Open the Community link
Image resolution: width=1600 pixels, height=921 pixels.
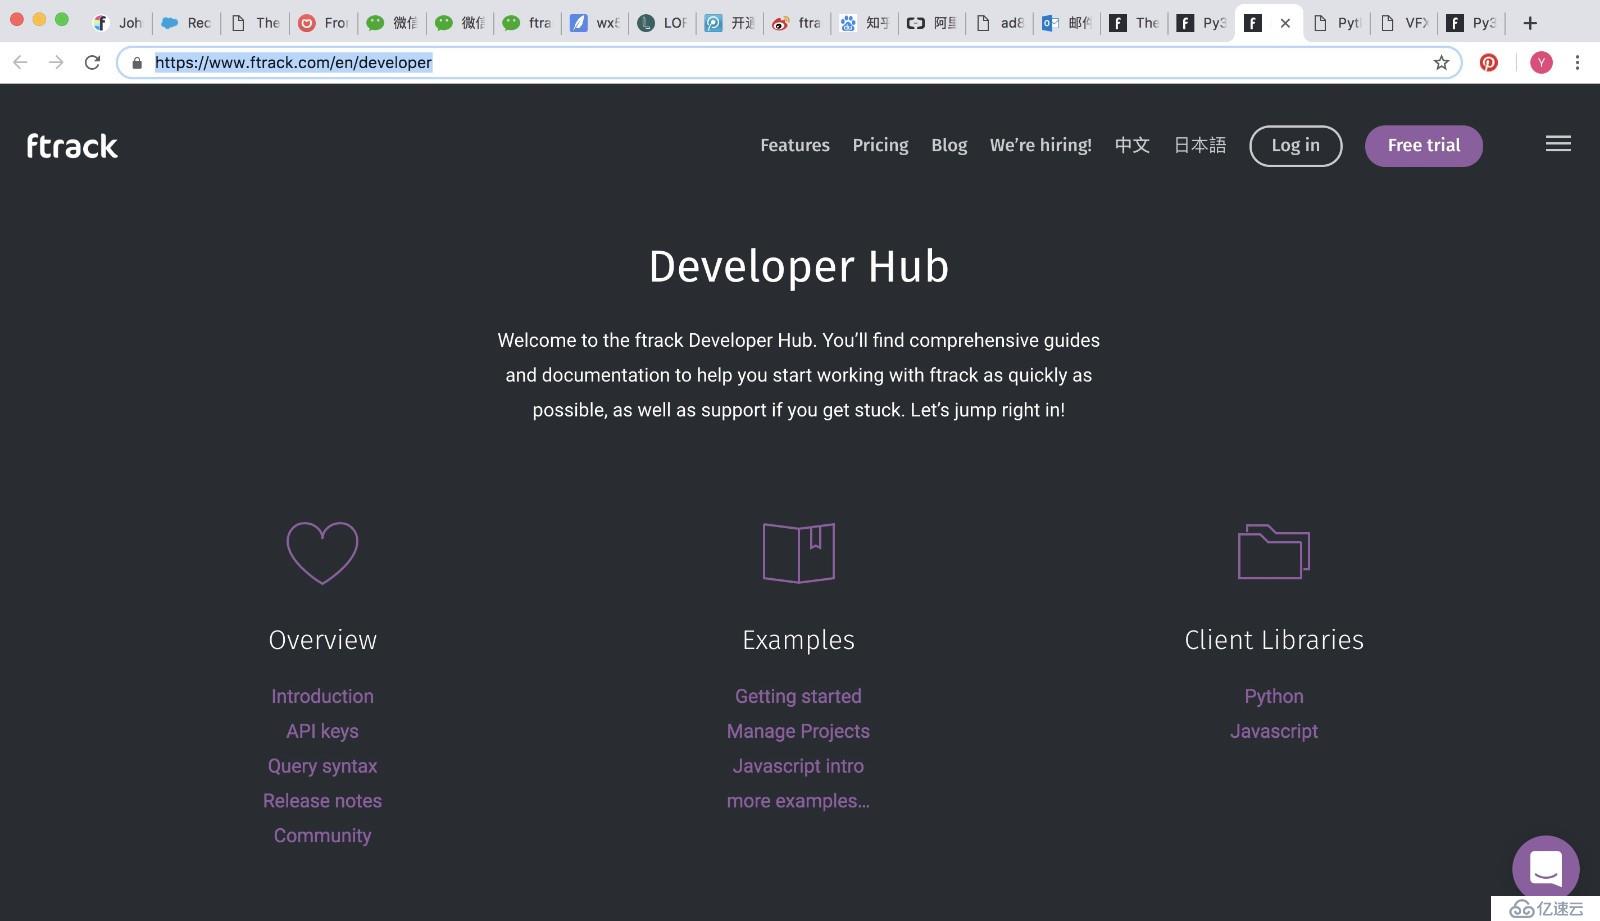click(322, 835)
